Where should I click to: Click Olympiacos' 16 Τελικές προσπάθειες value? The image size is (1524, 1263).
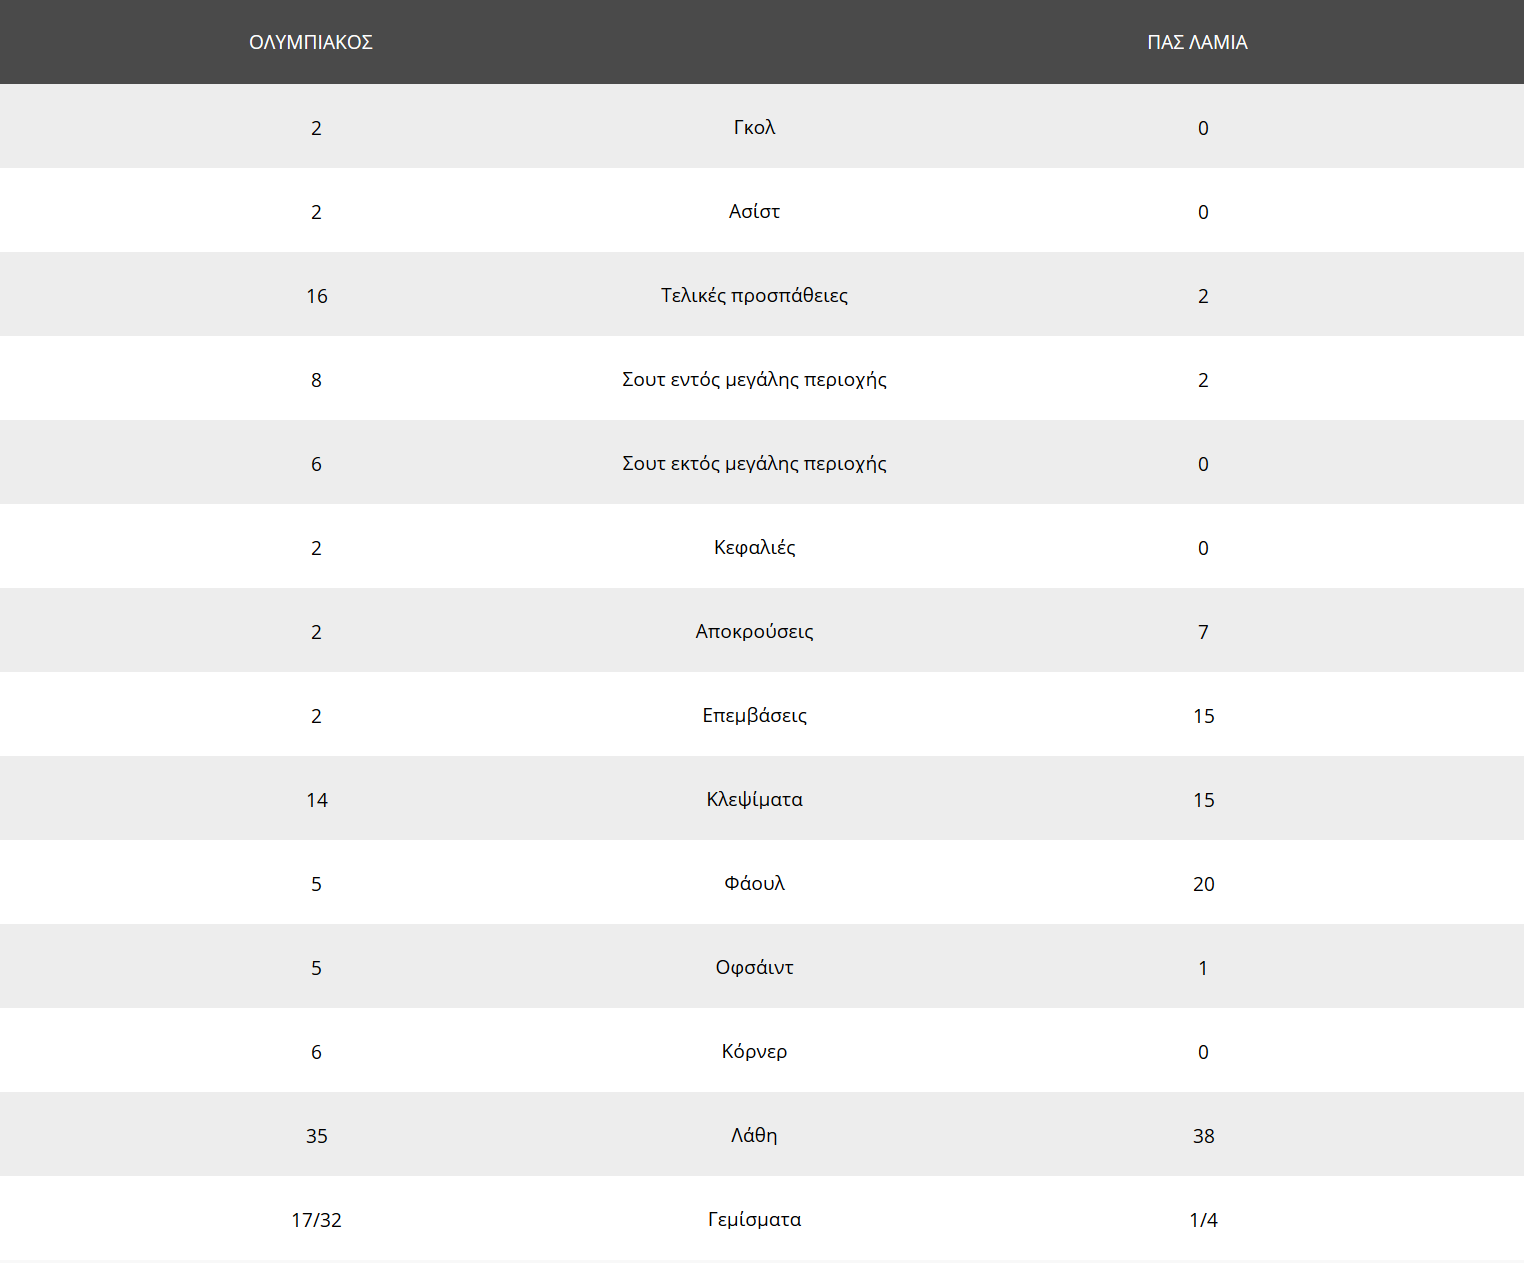316,296
